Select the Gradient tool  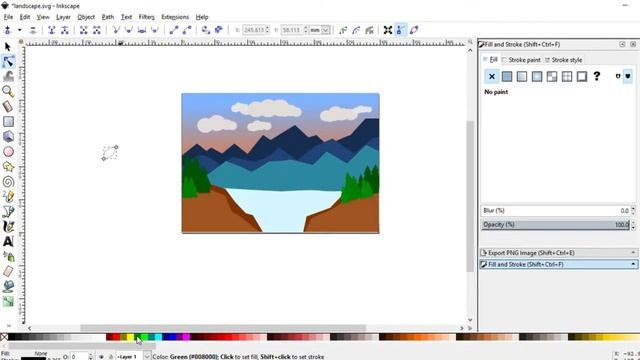8,302
